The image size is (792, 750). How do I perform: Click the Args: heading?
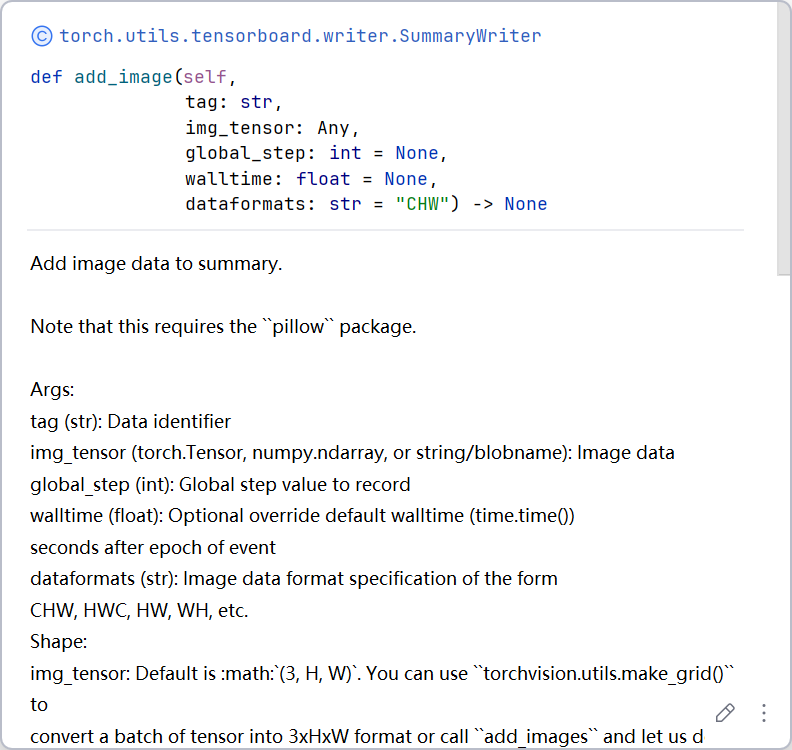pos(52,389)
